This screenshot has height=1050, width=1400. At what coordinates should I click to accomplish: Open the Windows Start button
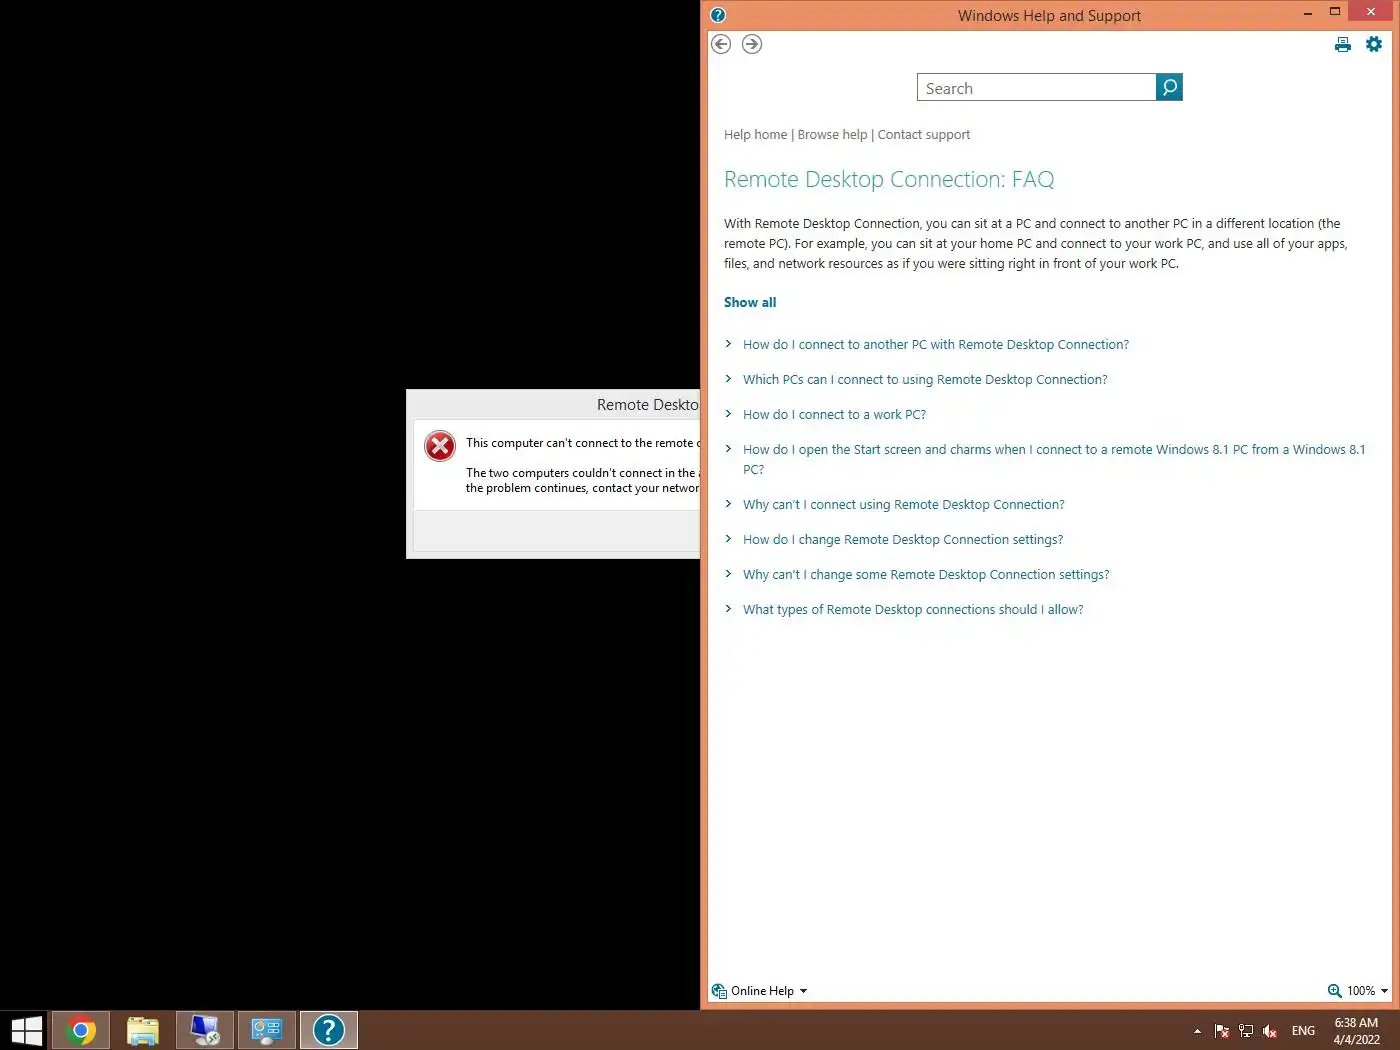pos(25,1030)
